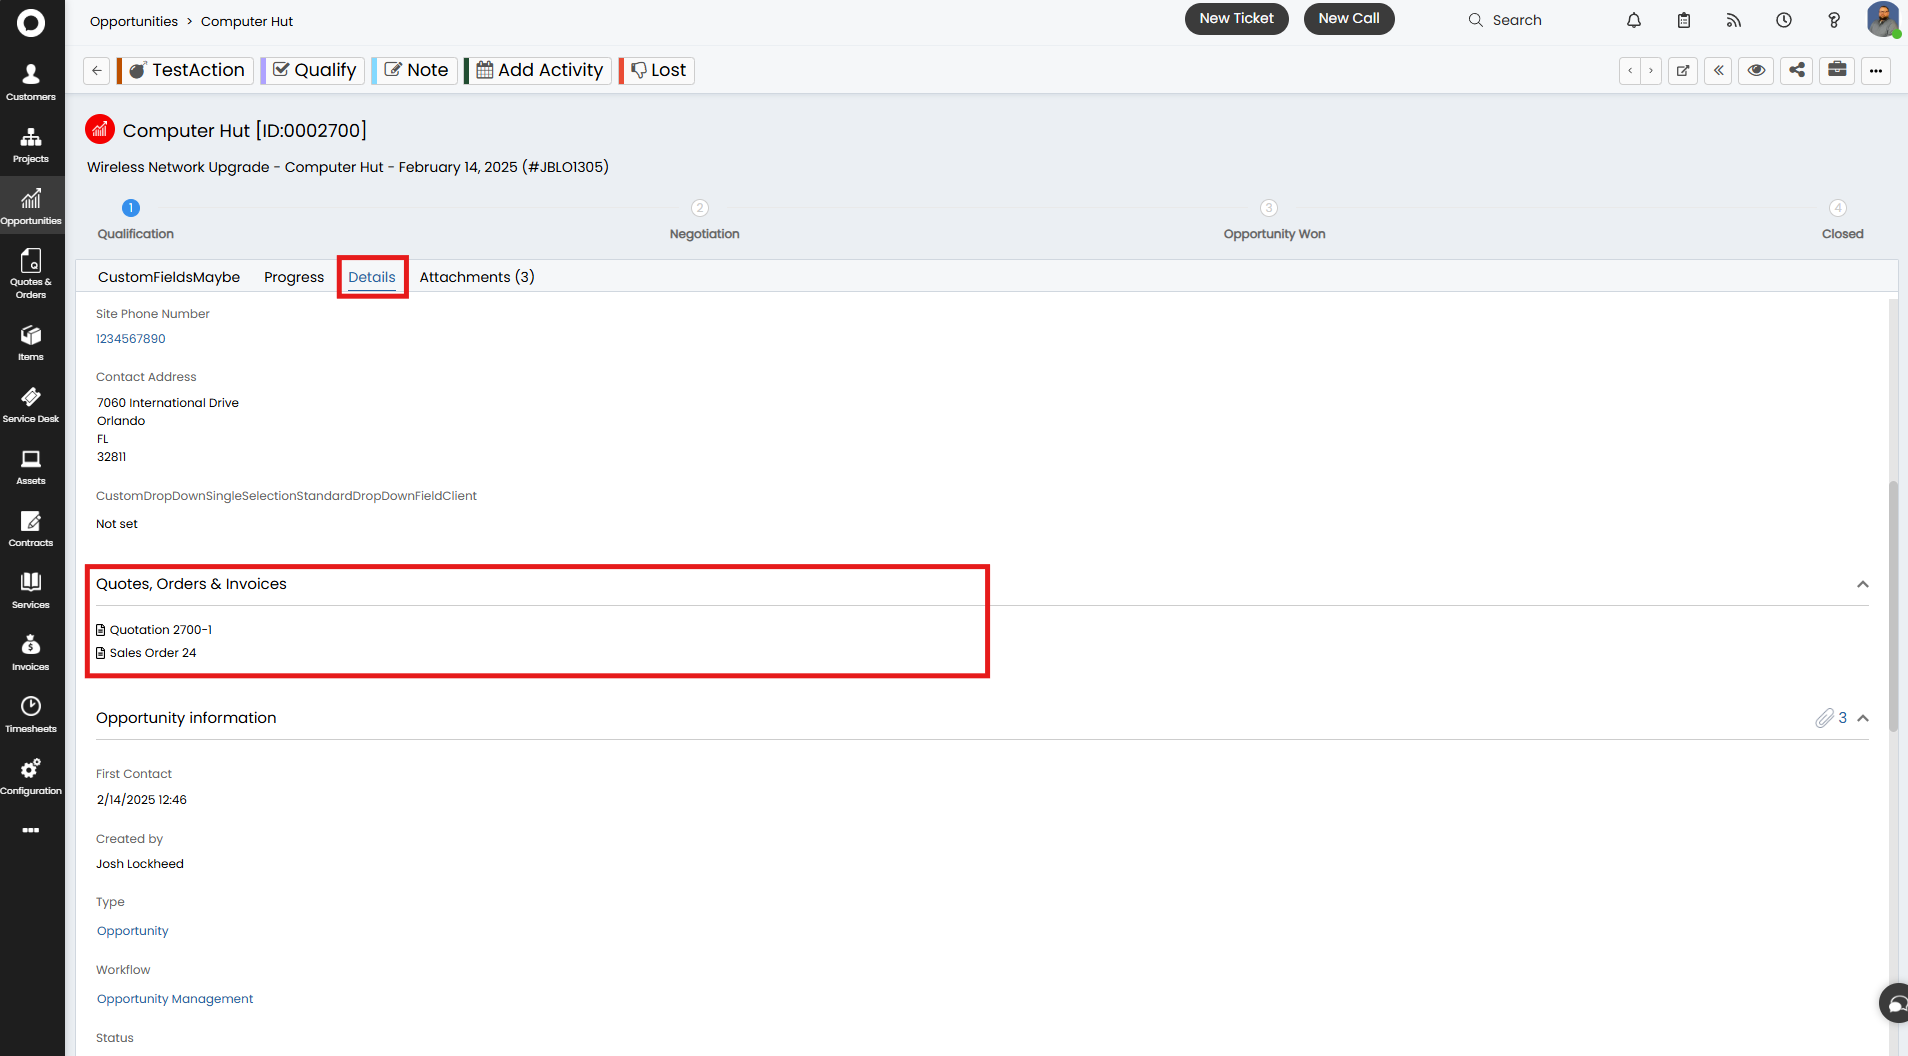Open the briefcase icon in toolbar

1837,70
